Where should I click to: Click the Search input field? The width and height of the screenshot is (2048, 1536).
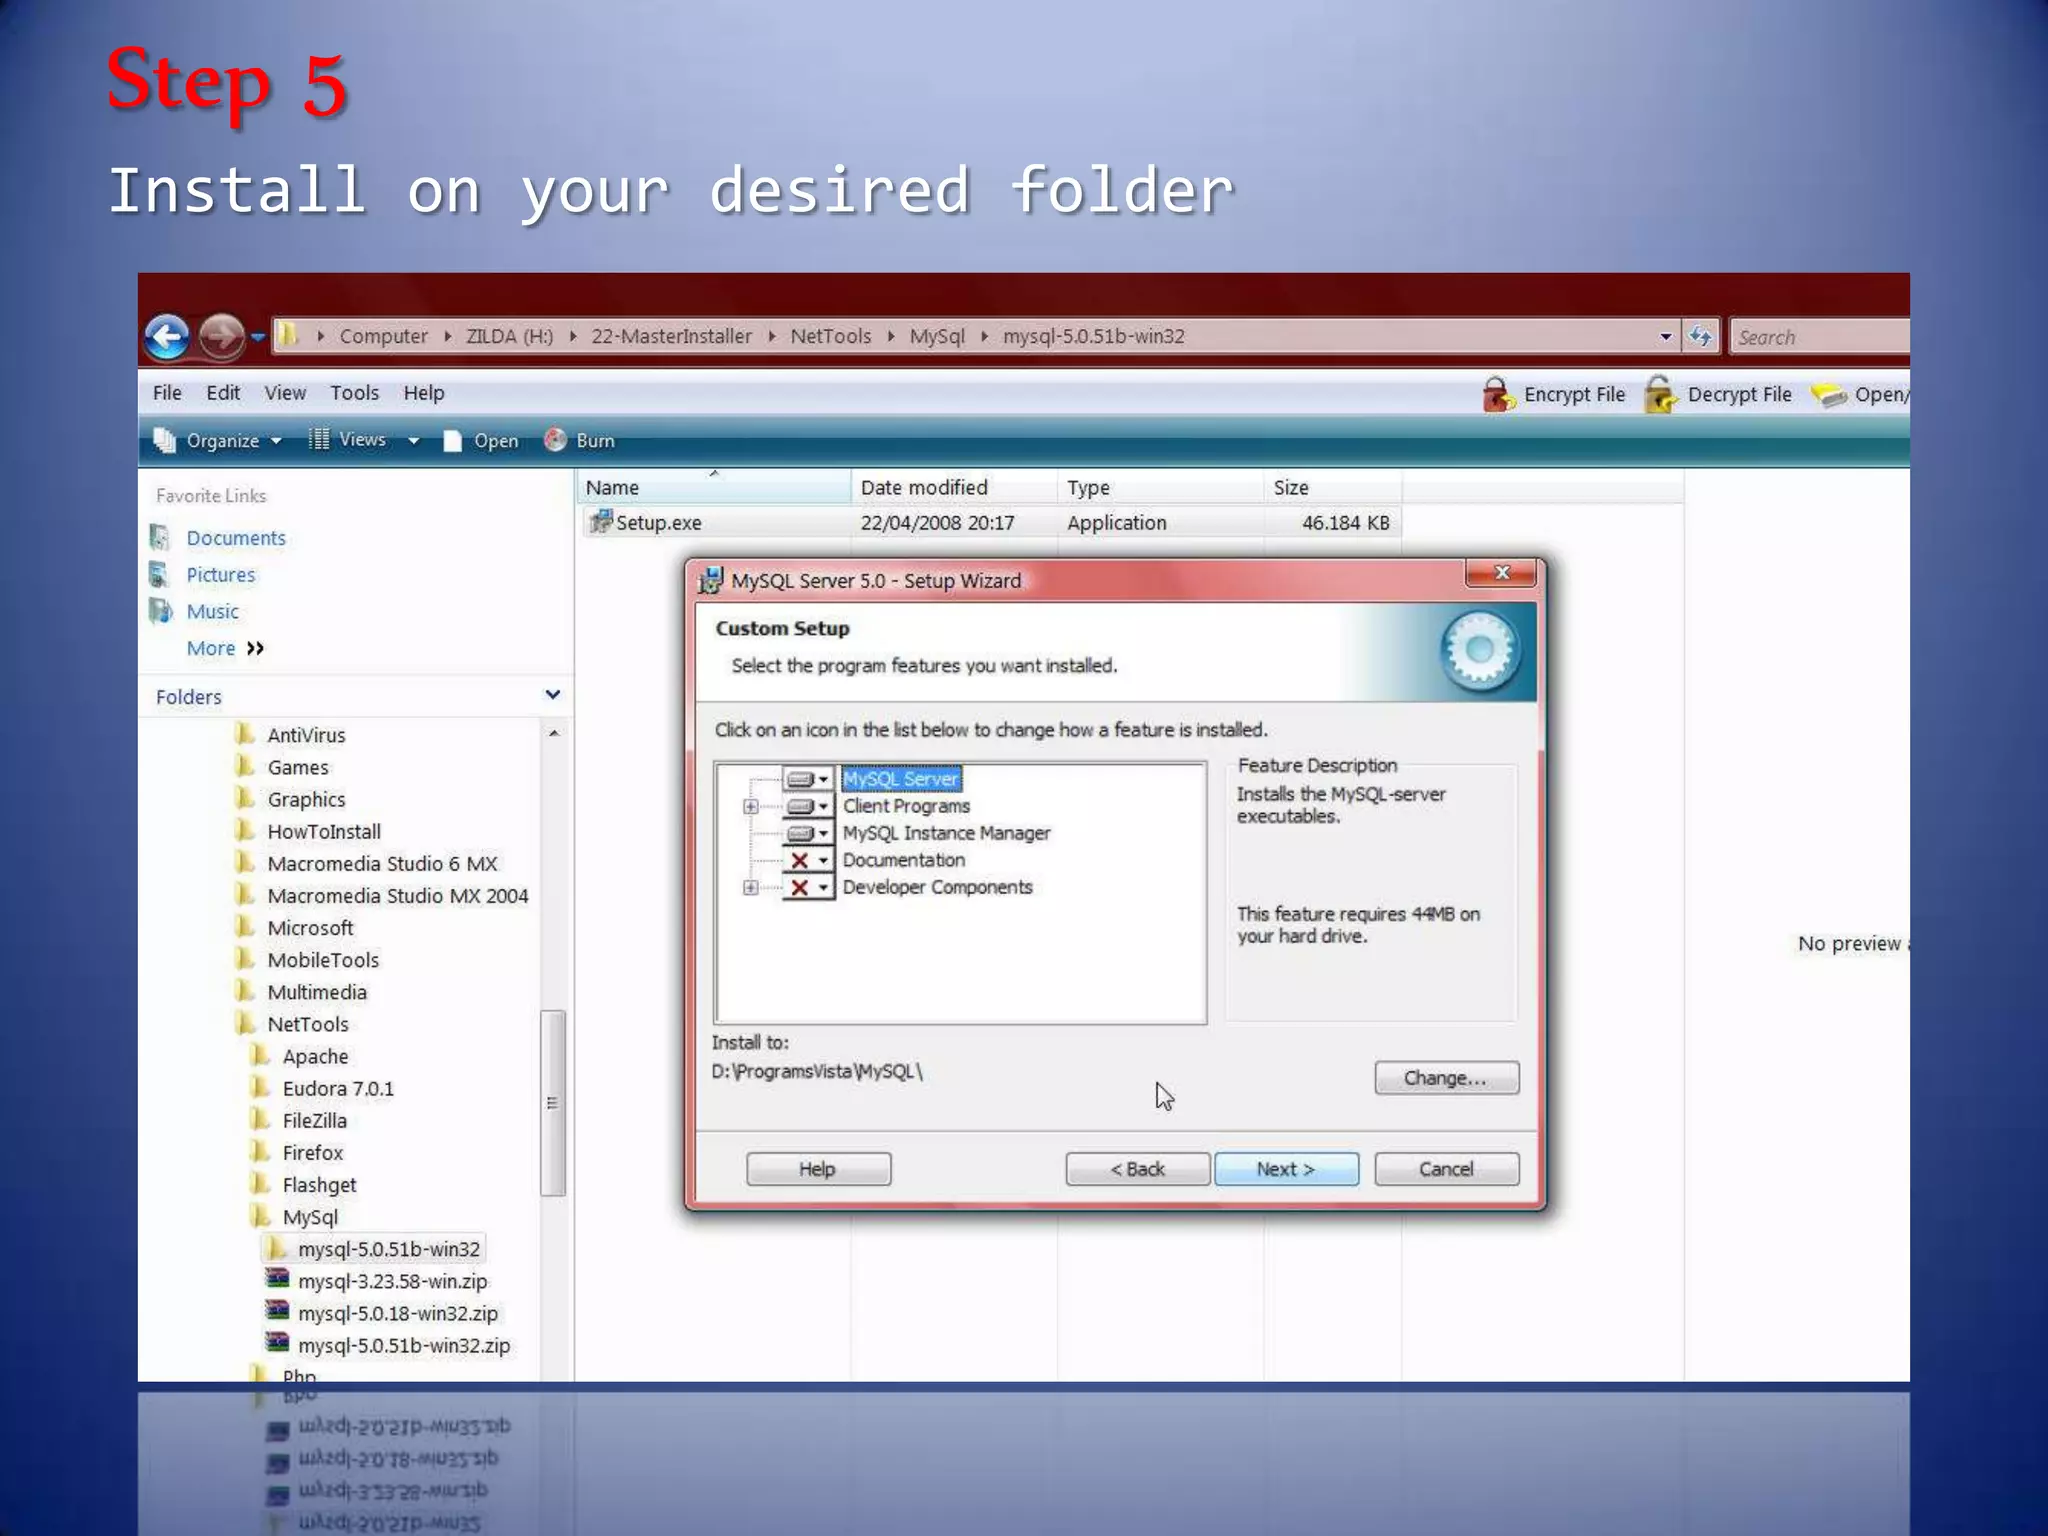tap(1820, 337)
